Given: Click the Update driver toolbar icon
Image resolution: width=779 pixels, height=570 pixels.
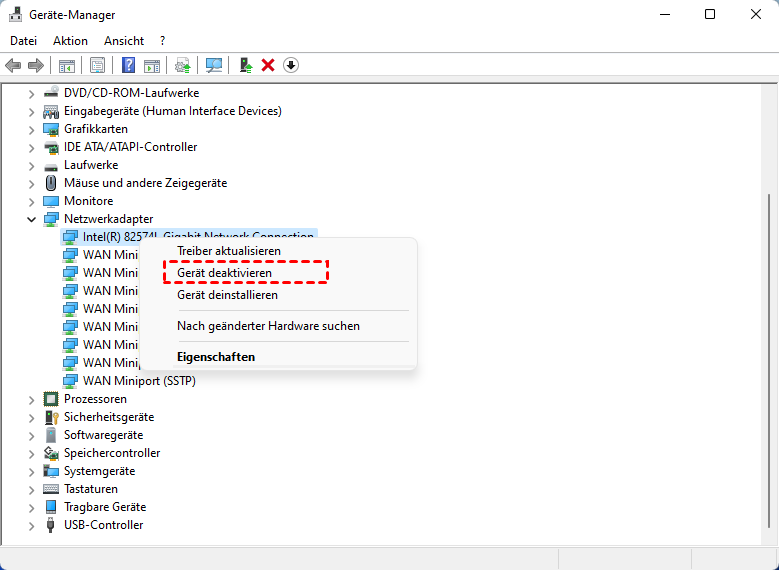Looking at the screenshot, I should pyautogui.click(x=182, y=65).
